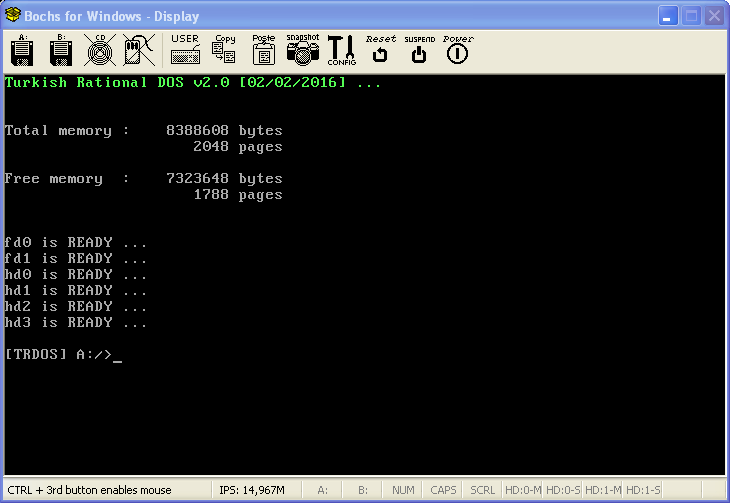Click the SCRL status indicator

(x=482, y=490)
